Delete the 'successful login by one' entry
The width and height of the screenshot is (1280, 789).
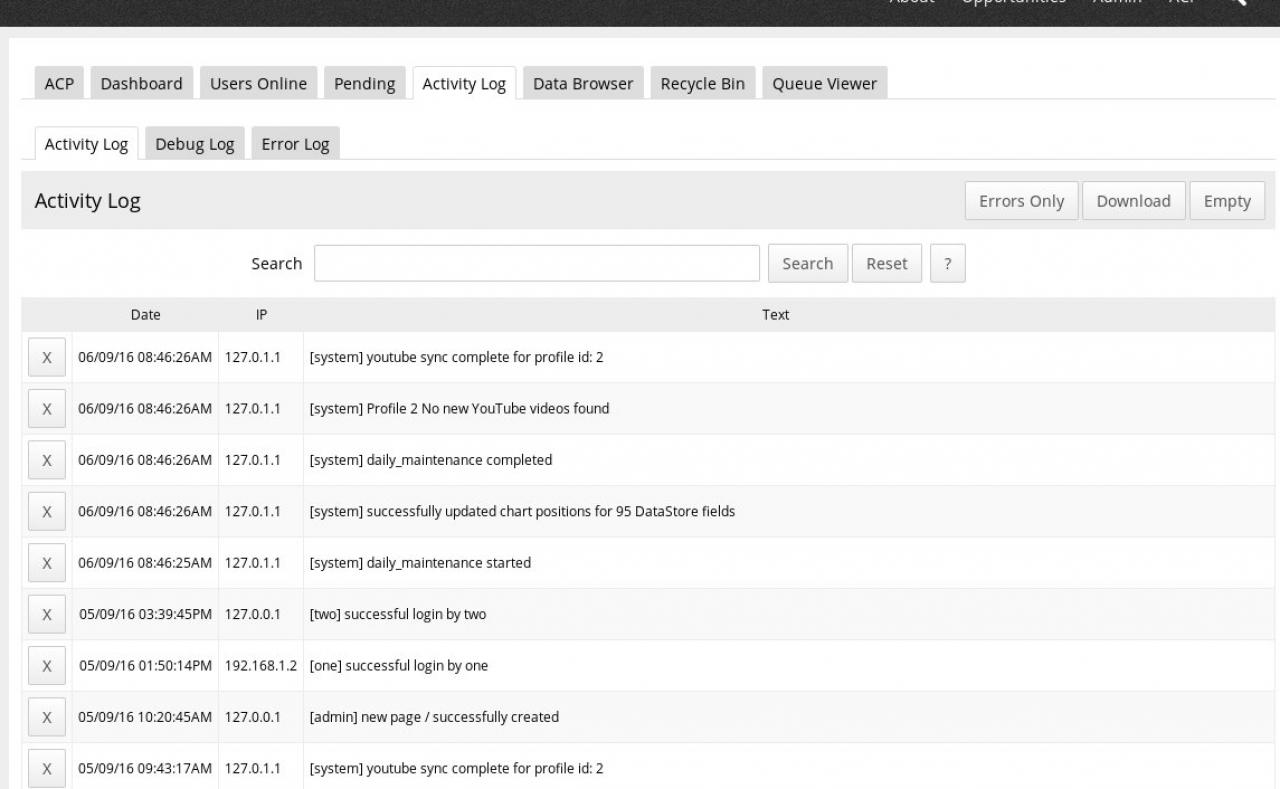coord(47,666)
